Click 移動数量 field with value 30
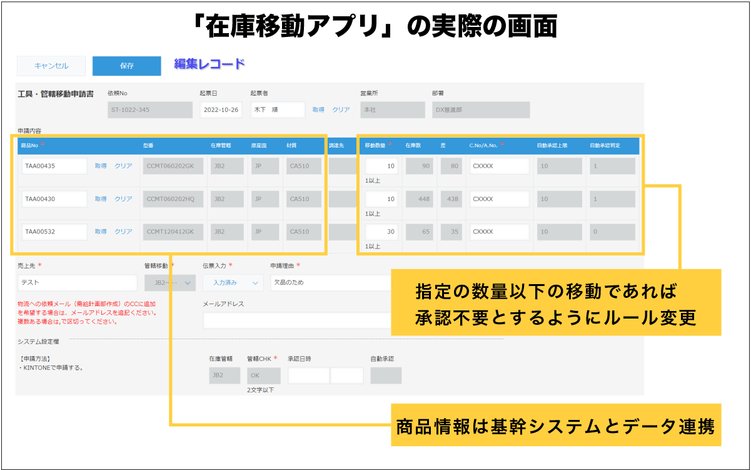 point(381,232)
